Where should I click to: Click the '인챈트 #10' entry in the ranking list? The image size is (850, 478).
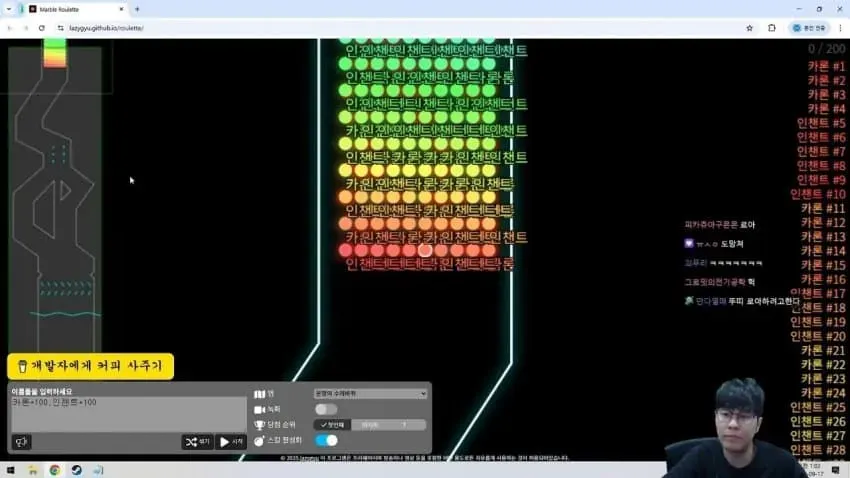click(x=817, y=194)
